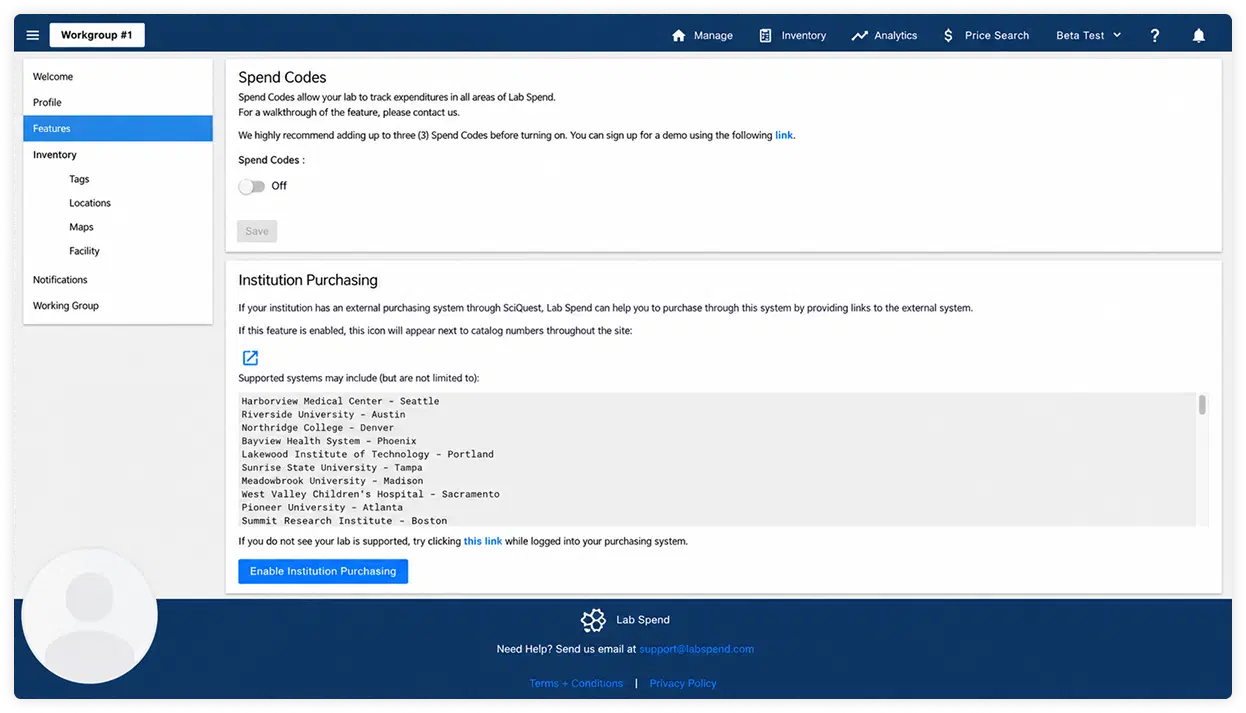Click the Lab Spend footer logo
The width and height of the screenshot is (1246, 713).
pos(593,620)
